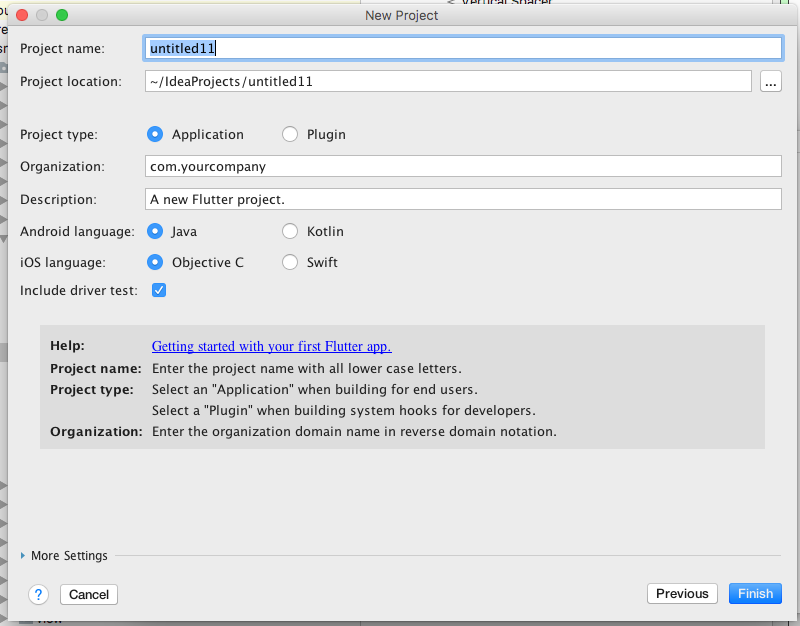
Task: Close the New Project window
Action: pos(22,15)
